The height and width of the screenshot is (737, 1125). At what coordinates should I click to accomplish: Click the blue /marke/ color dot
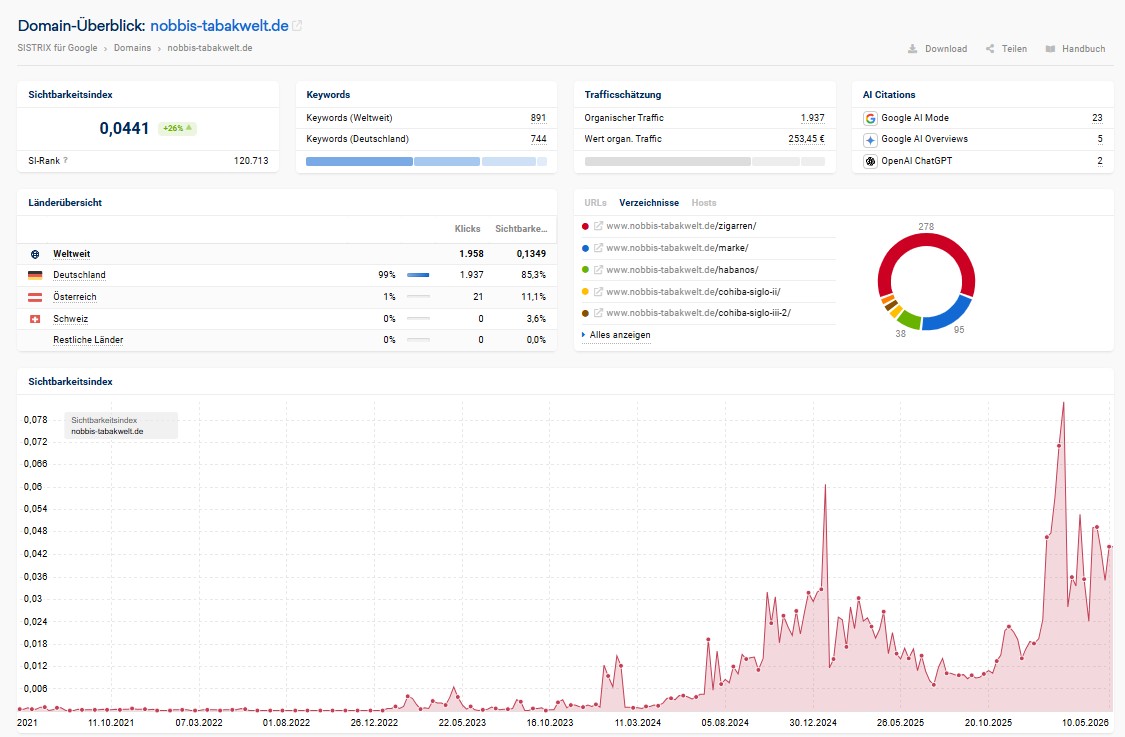point(585,248)
